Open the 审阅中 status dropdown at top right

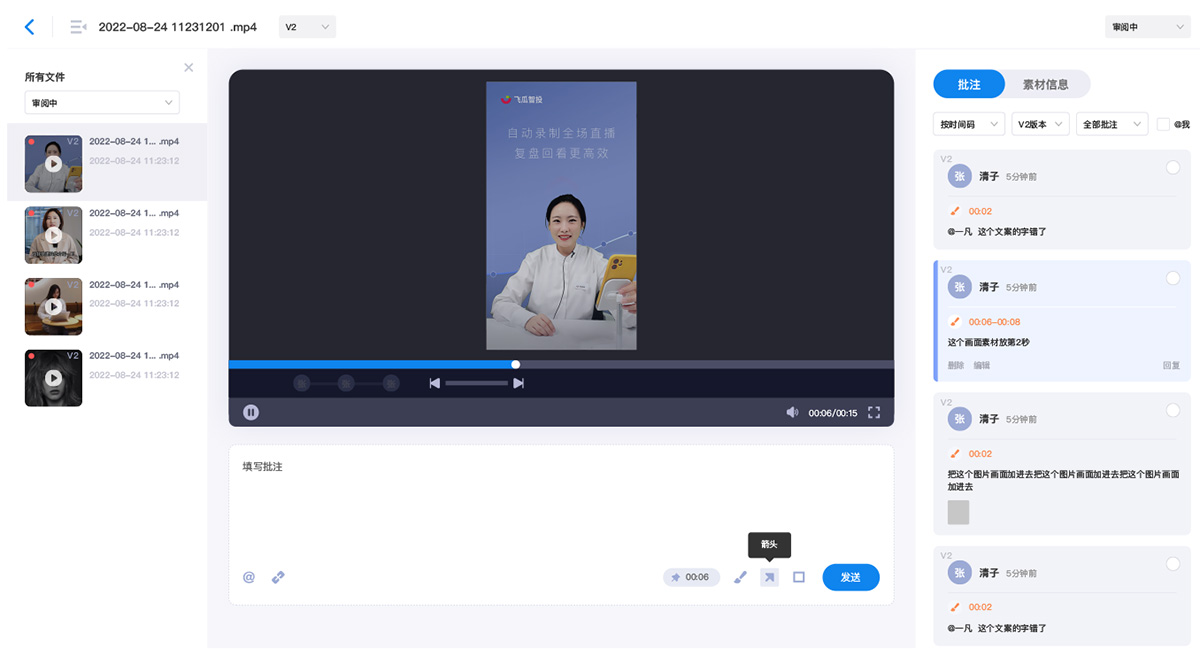pyautogui.click(x=1146, y=26)
